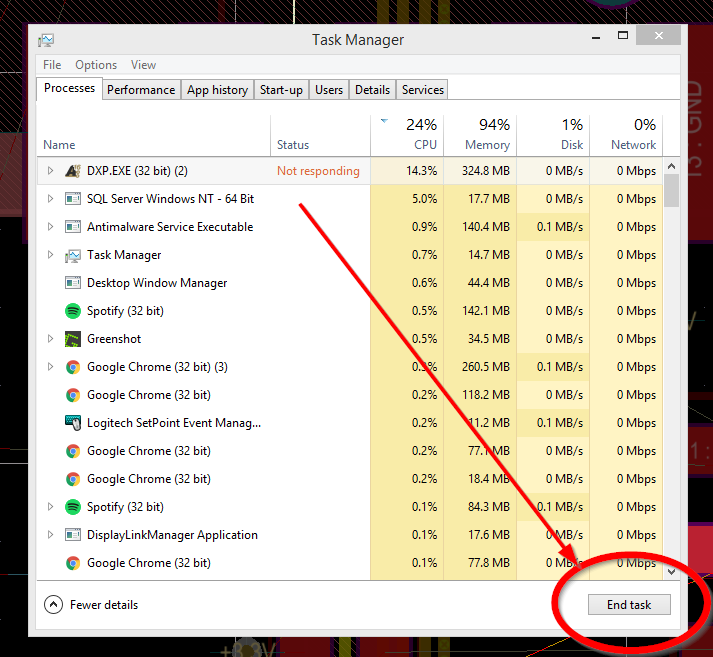Click the Greenshot process icon
The image size is (713, 657).
pos(73,339)
